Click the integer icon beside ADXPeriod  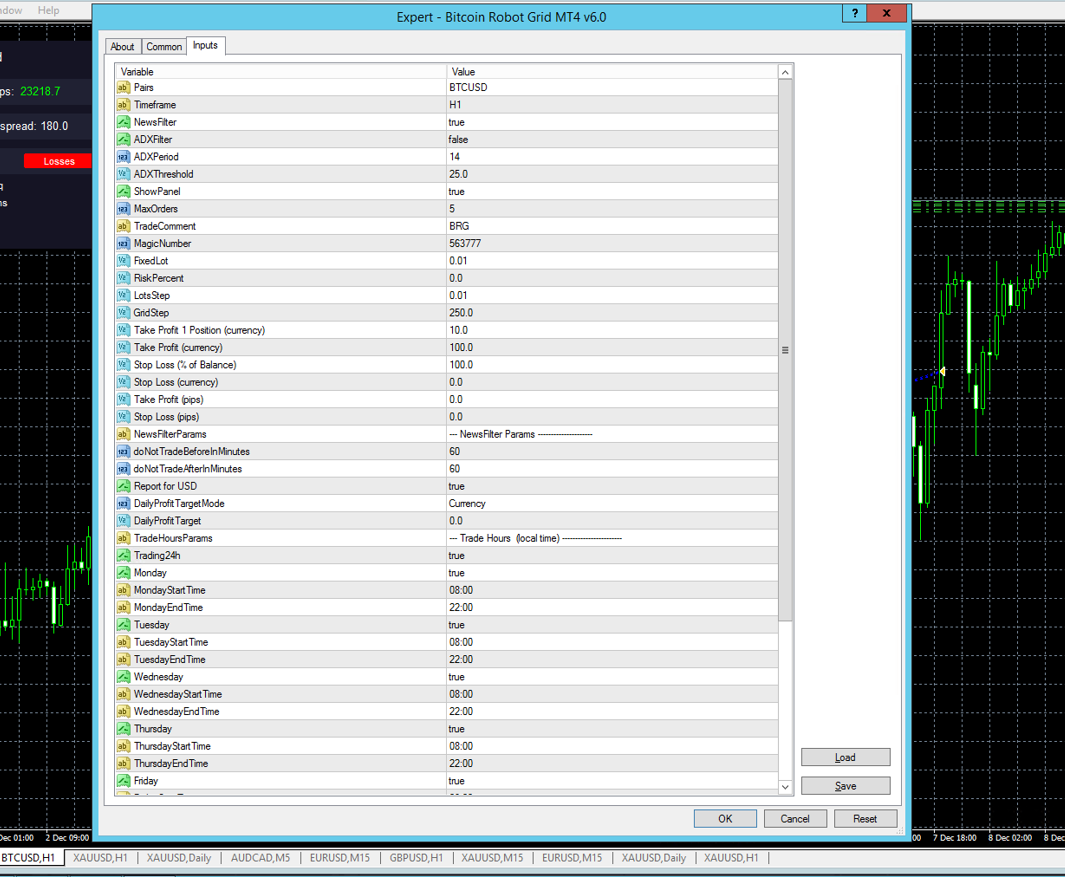[124, 157]
